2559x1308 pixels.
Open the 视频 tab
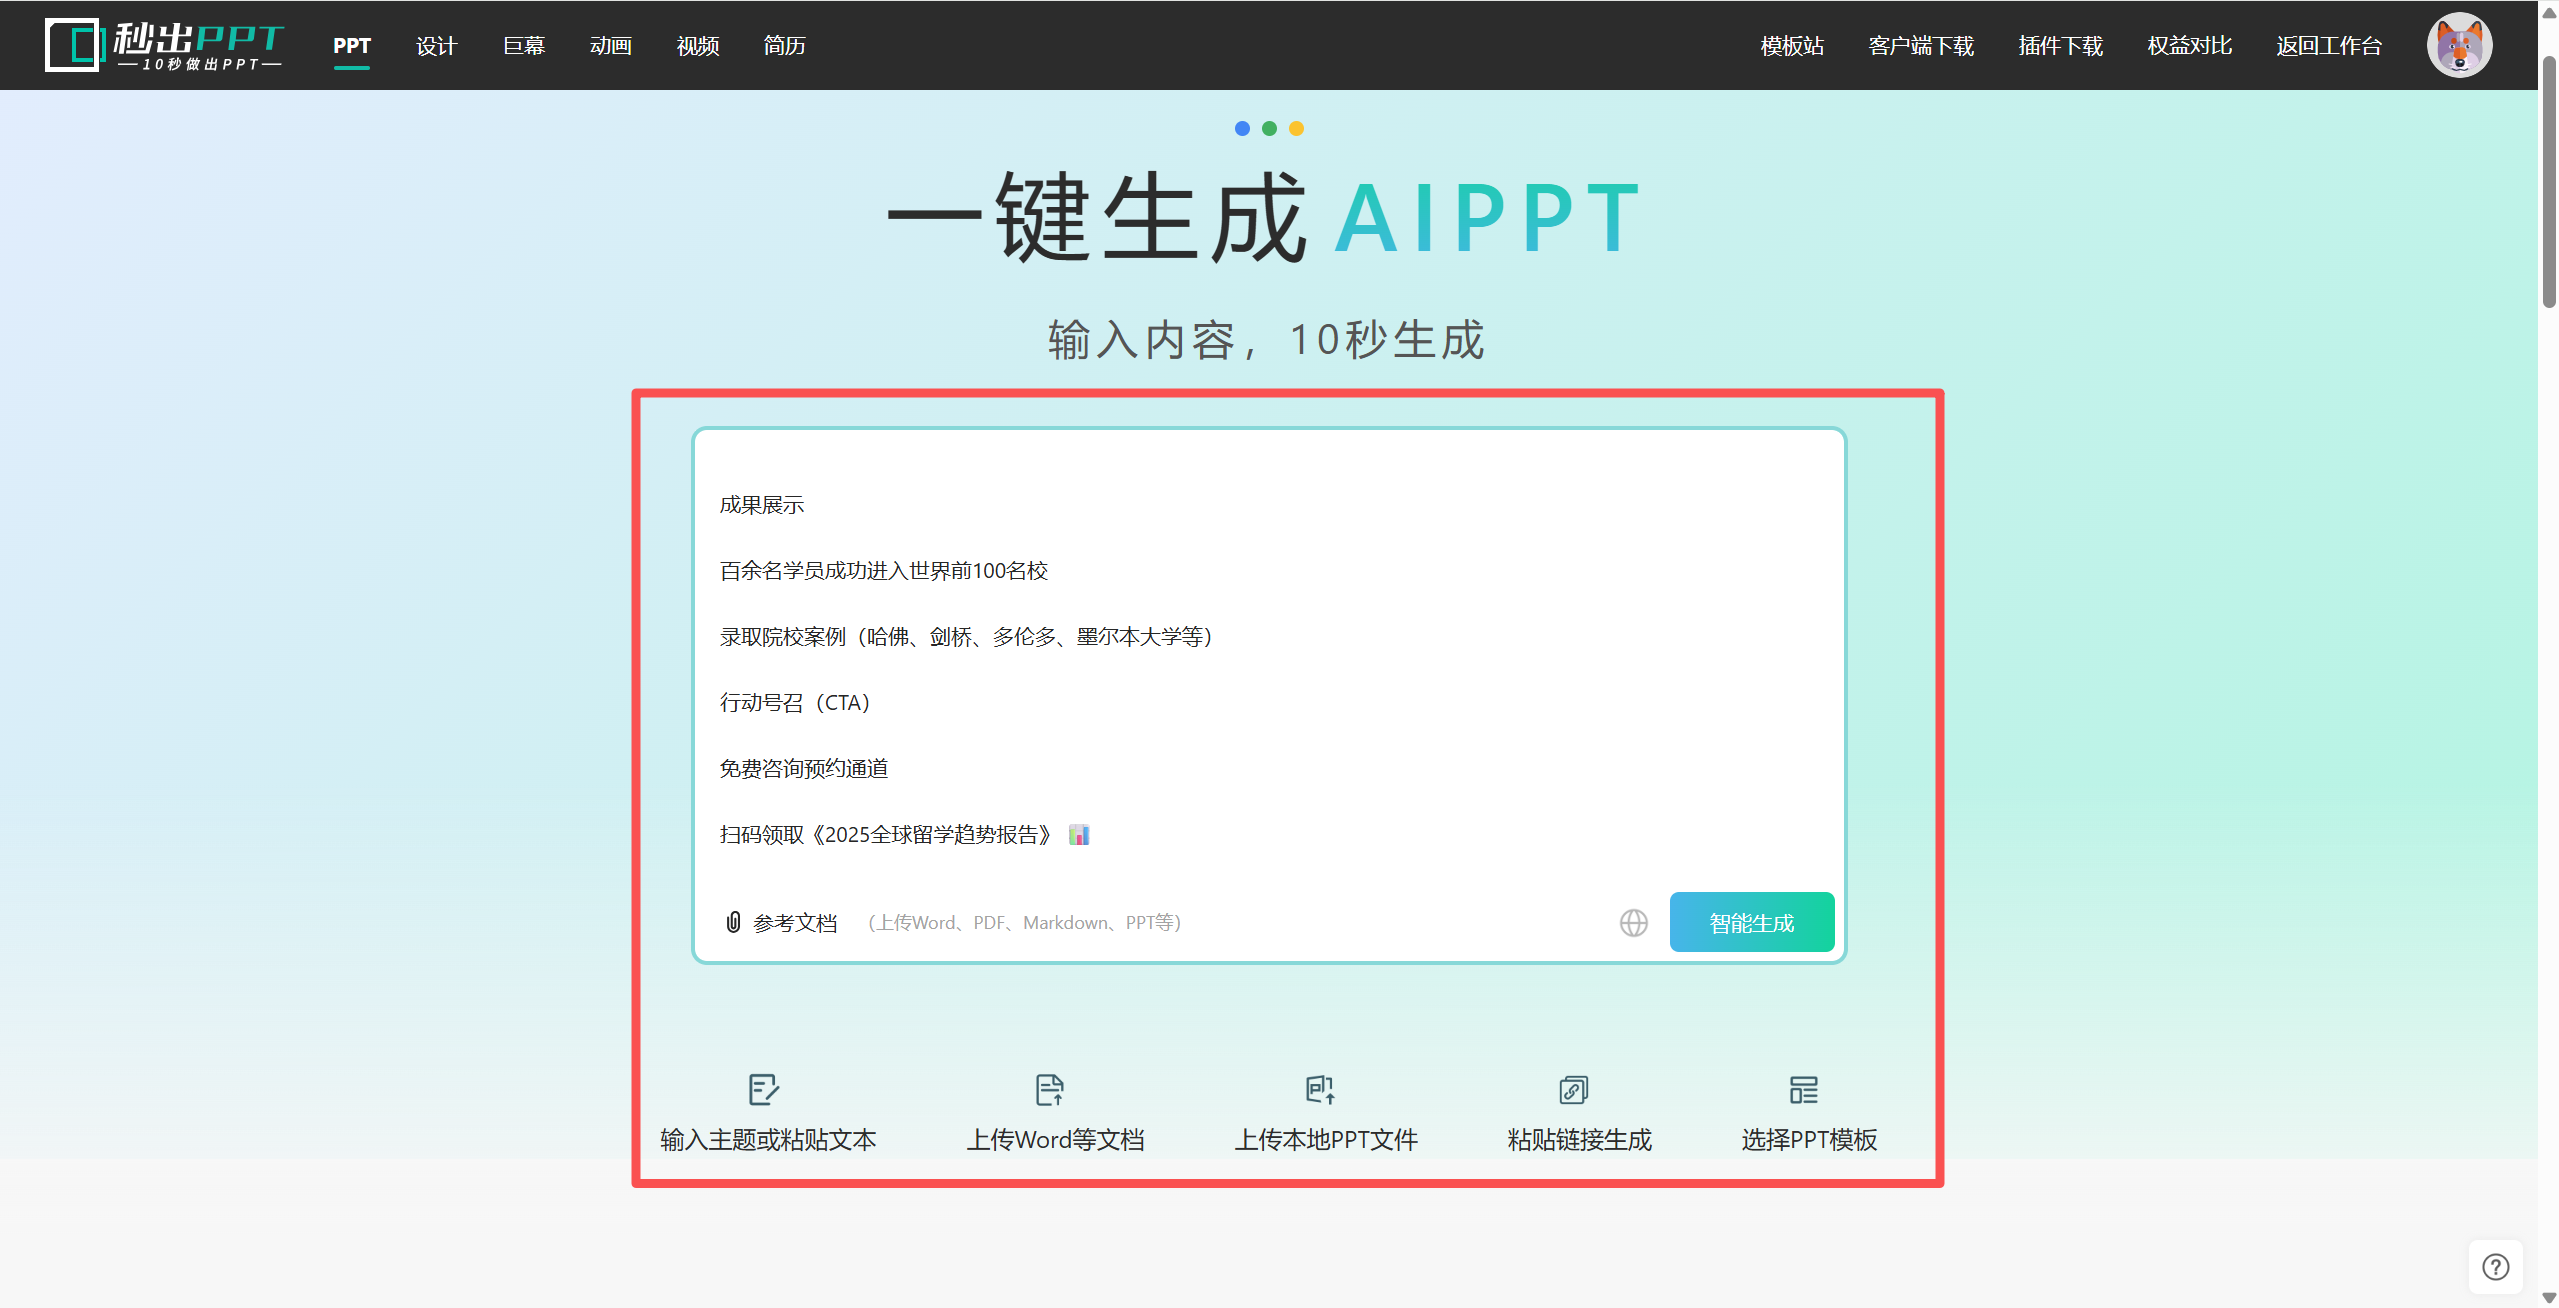697,46
